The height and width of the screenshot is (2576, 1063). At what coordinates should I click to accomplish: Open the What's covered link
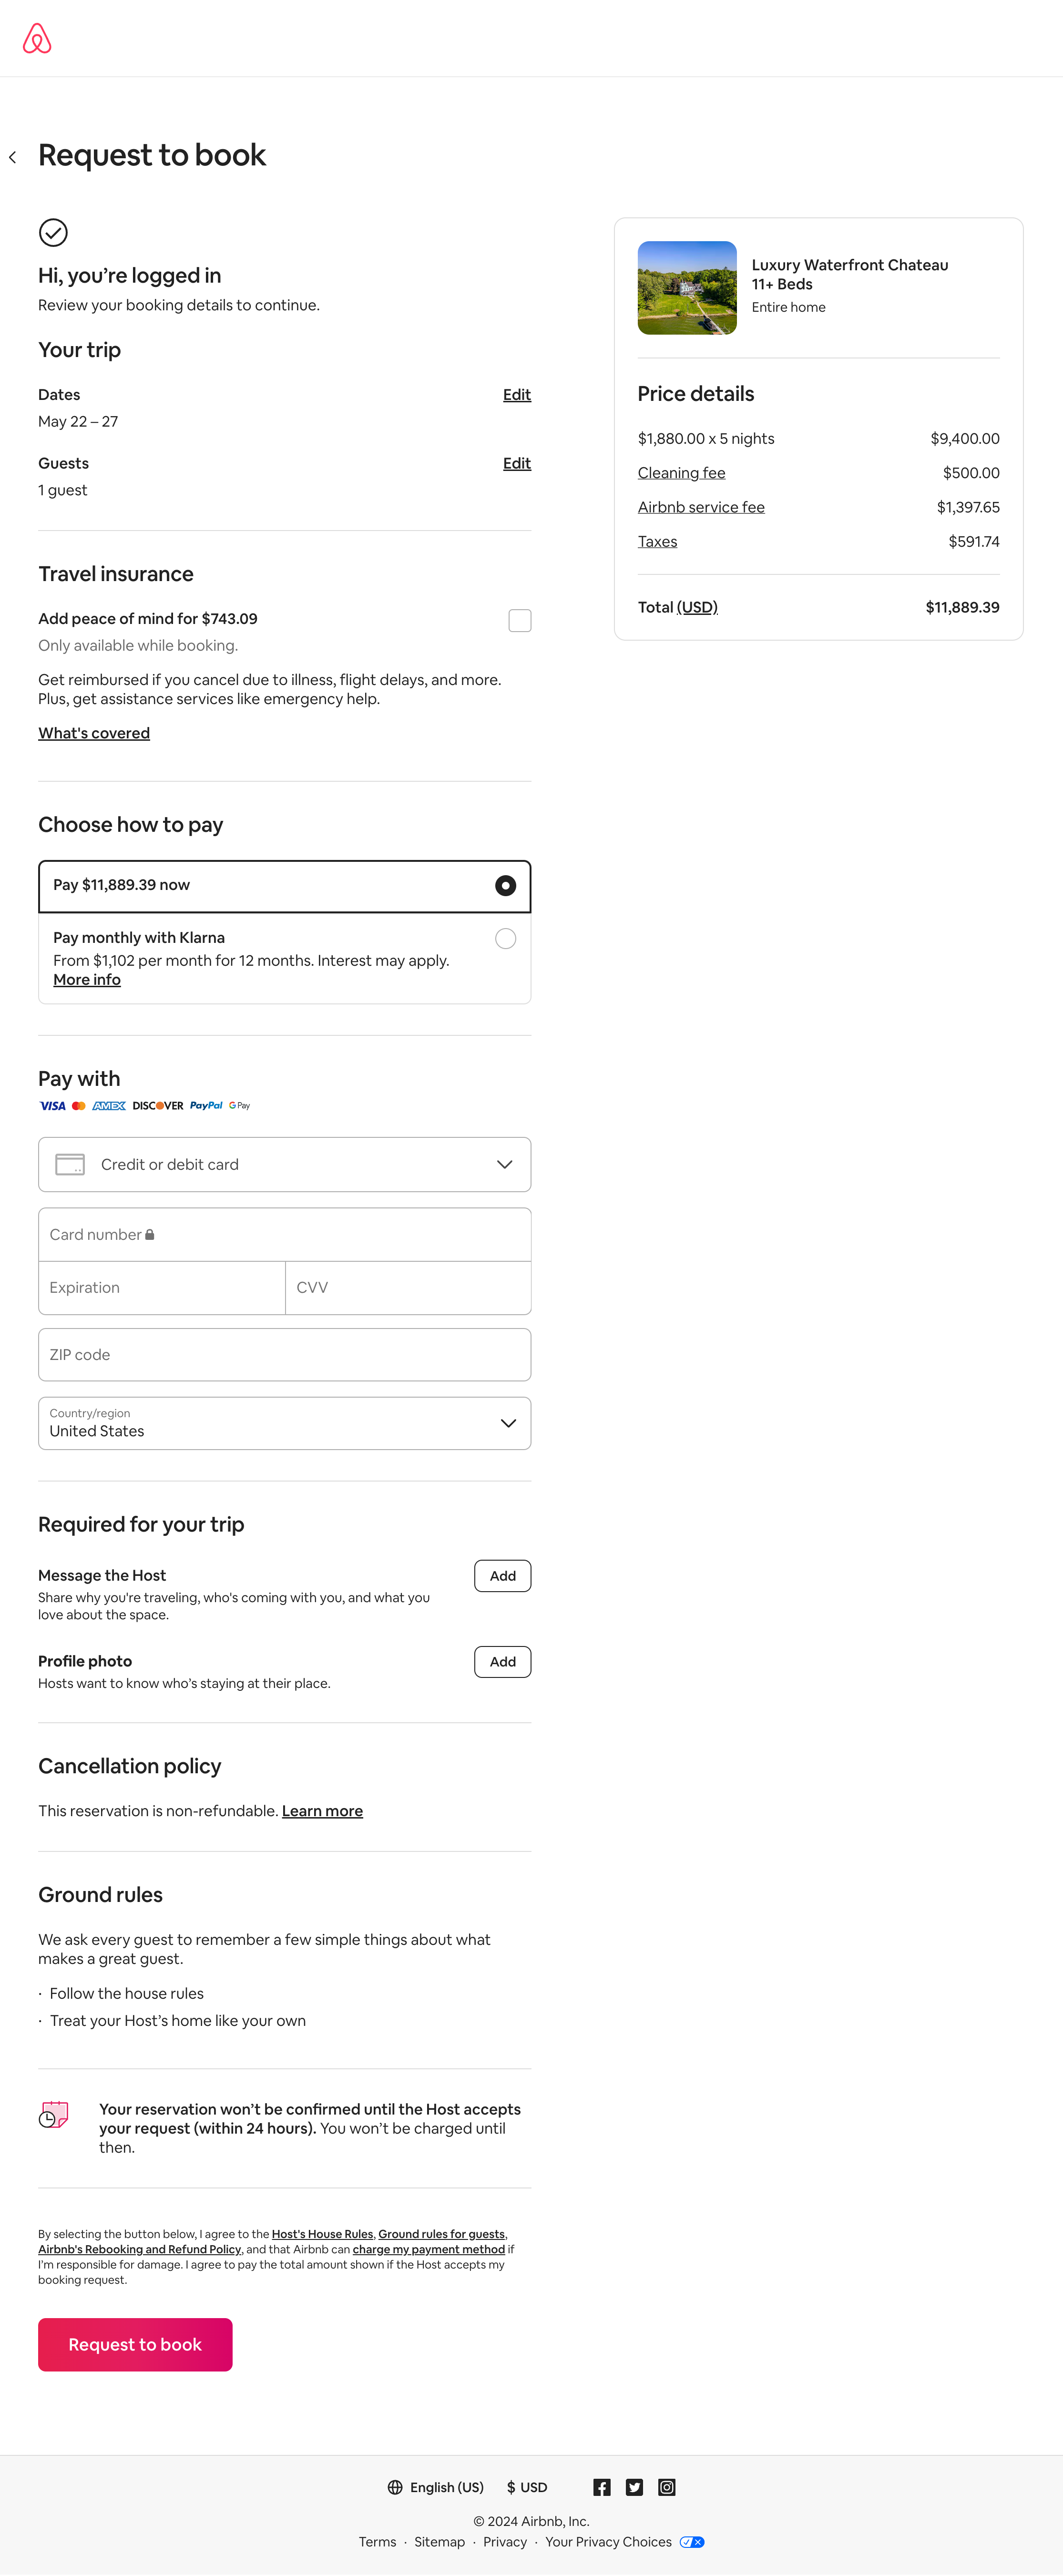pyautogui.click(x=94, y=733)
